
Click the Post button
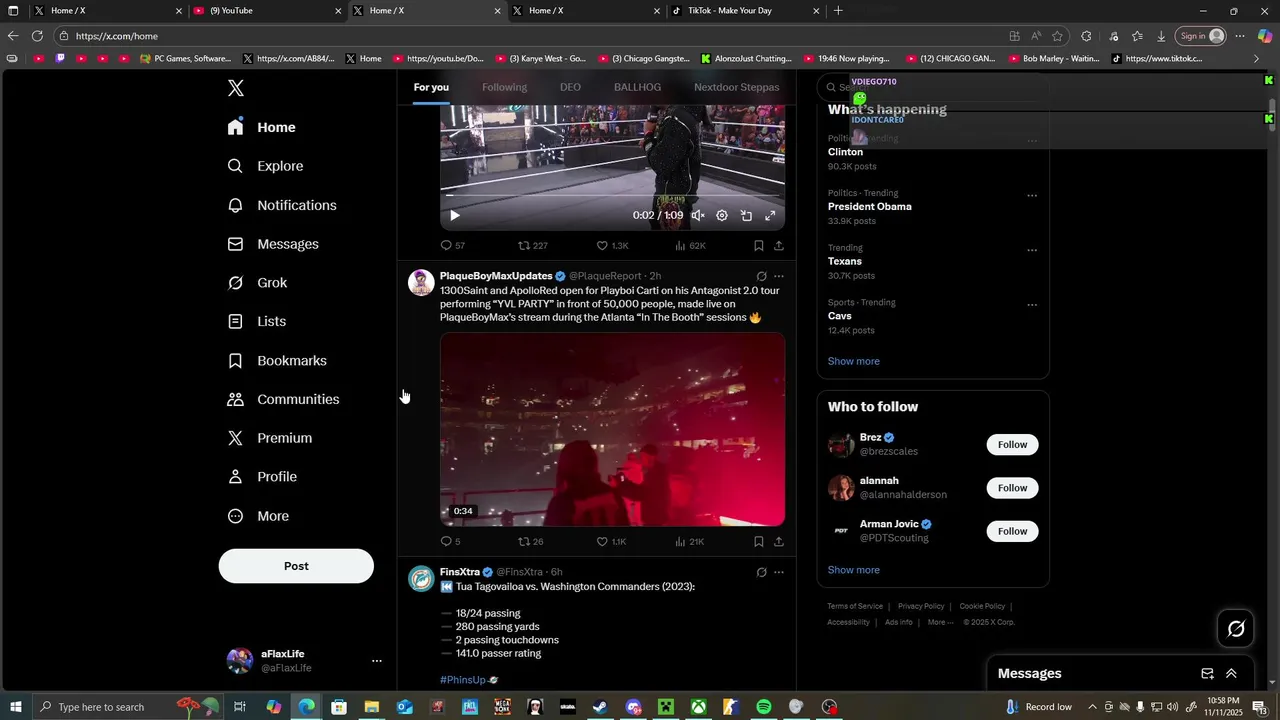pos(296,566)
